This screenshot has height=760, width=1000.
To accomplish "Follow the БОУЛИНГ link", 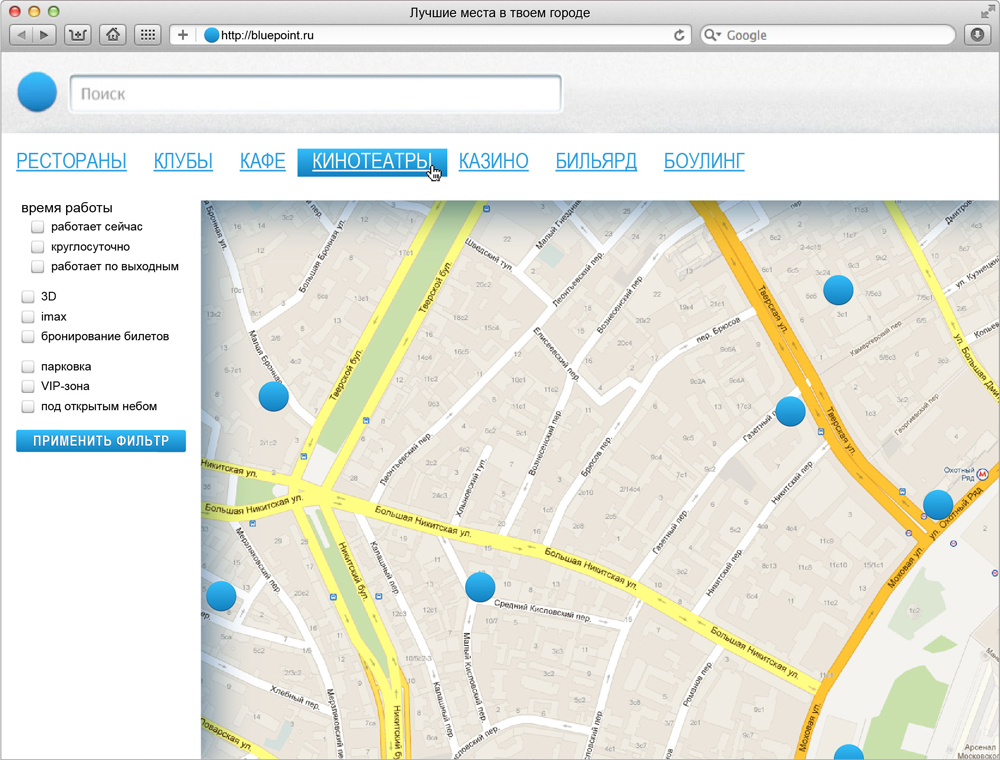I will (704, 161).
